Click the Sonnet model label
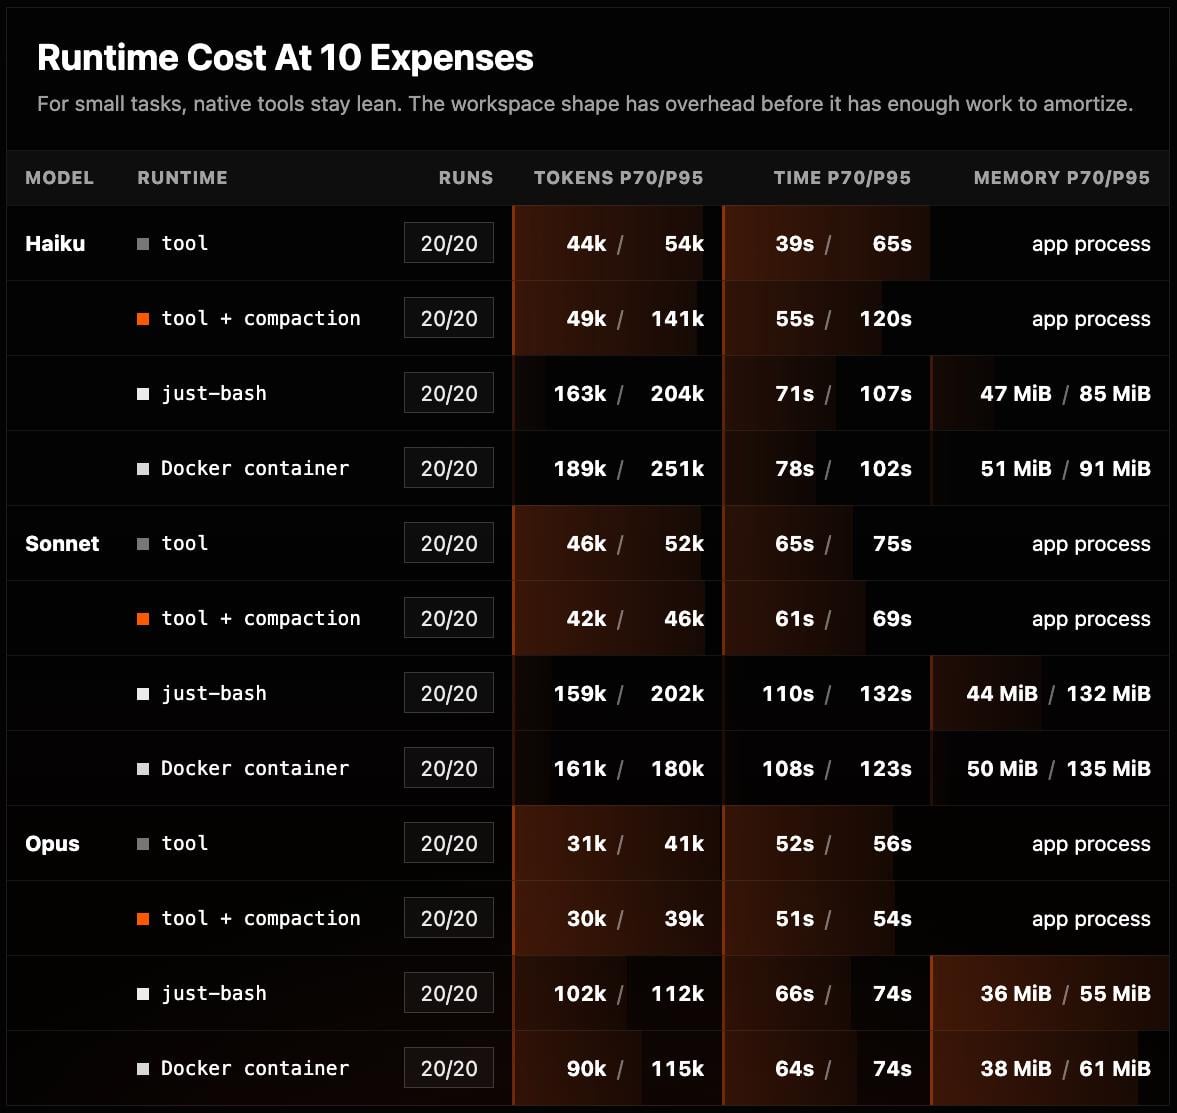 (62, 543)
